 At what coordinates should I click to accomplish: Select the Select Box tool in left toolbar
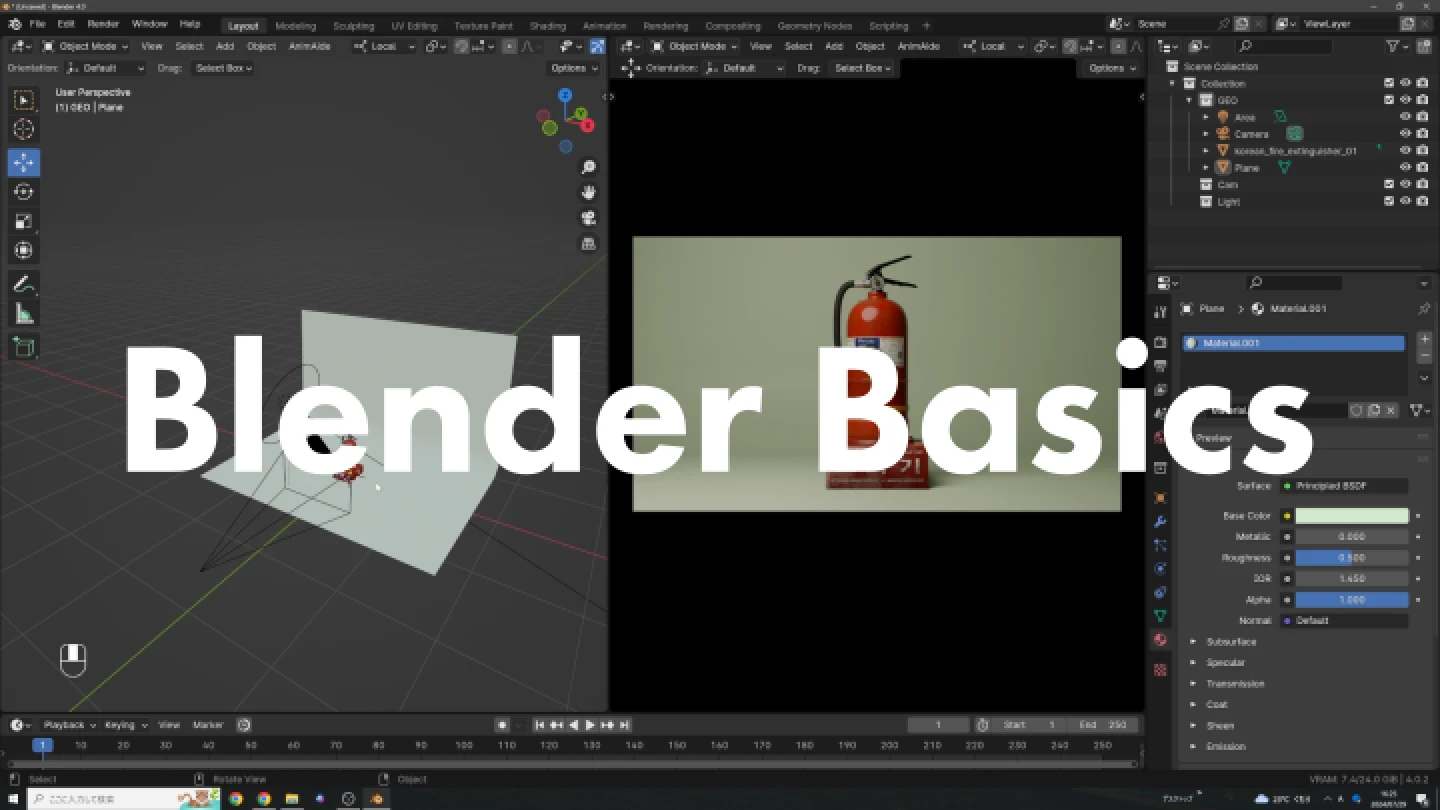(23, 100)
